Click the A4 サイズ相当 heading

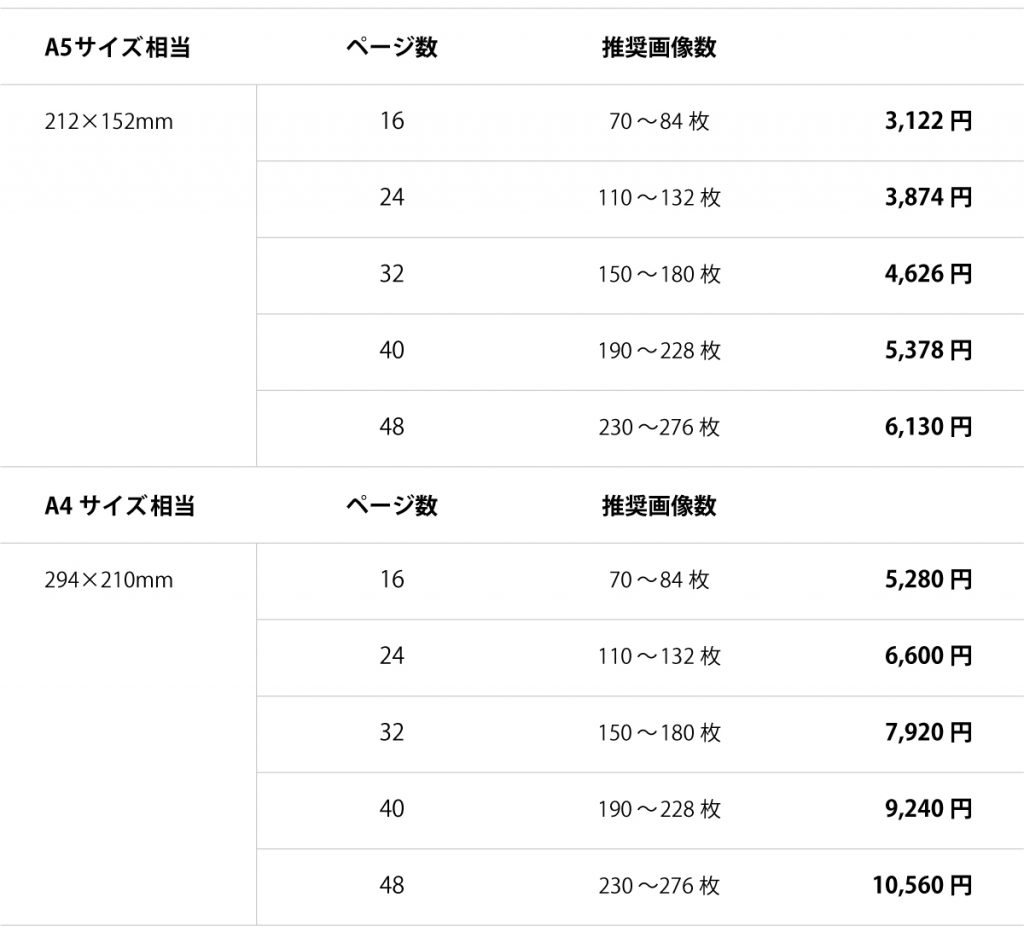(x=120, y=506)
